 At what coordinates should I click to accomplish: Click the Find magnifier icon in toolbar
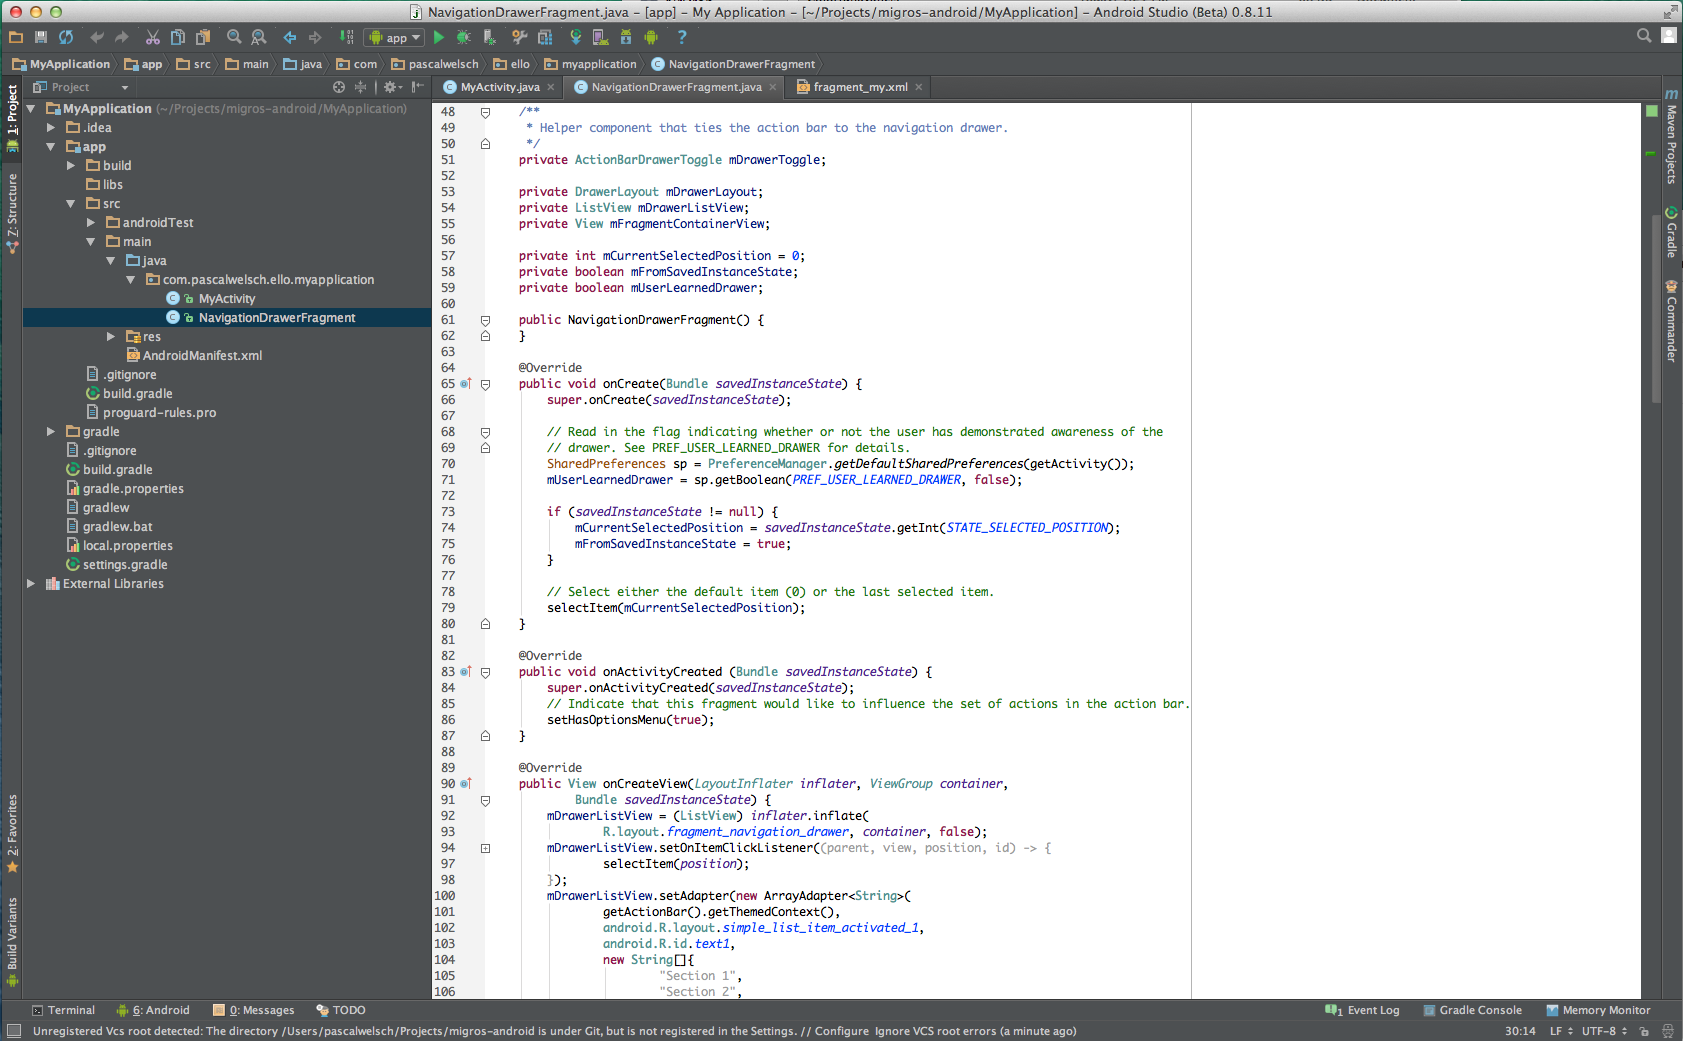(x=234, y=37)
